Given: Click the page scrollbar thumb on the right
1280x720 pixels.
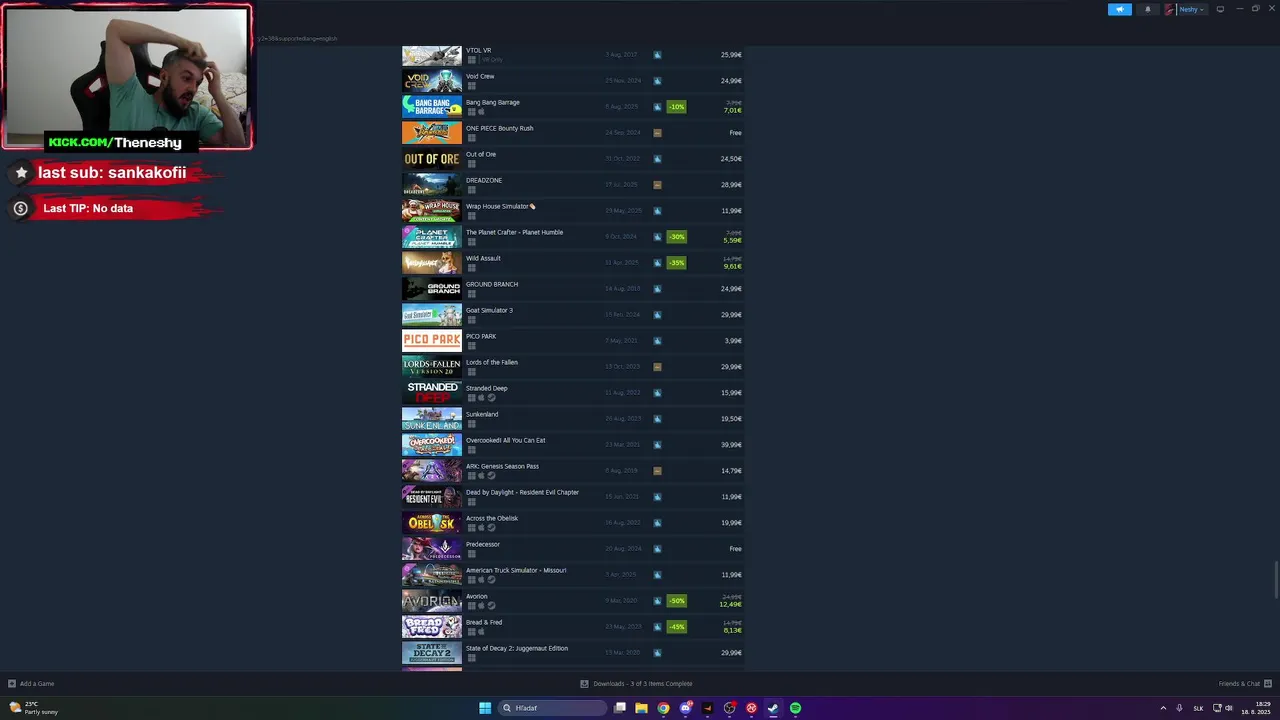Looking at the screenshot, I should (1276, 580).
